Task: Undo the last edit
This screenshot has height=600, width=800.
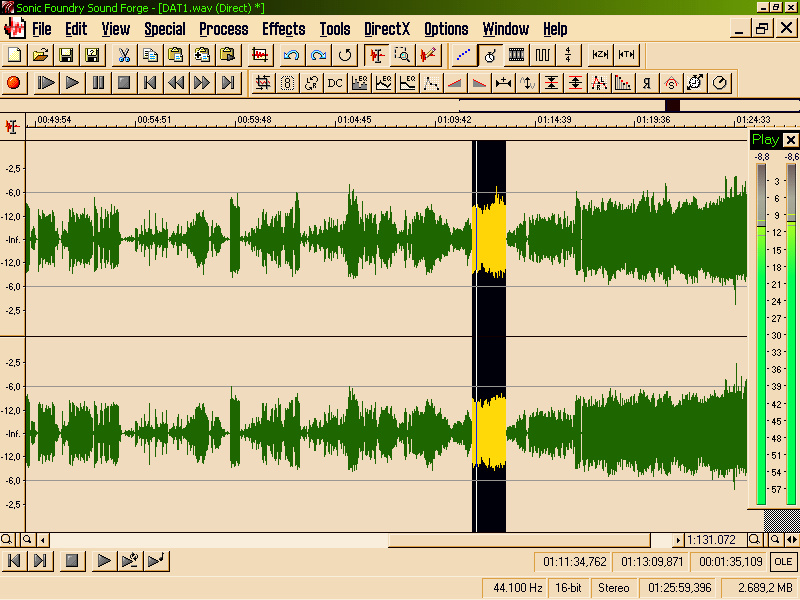Action: tap(291, 55)
